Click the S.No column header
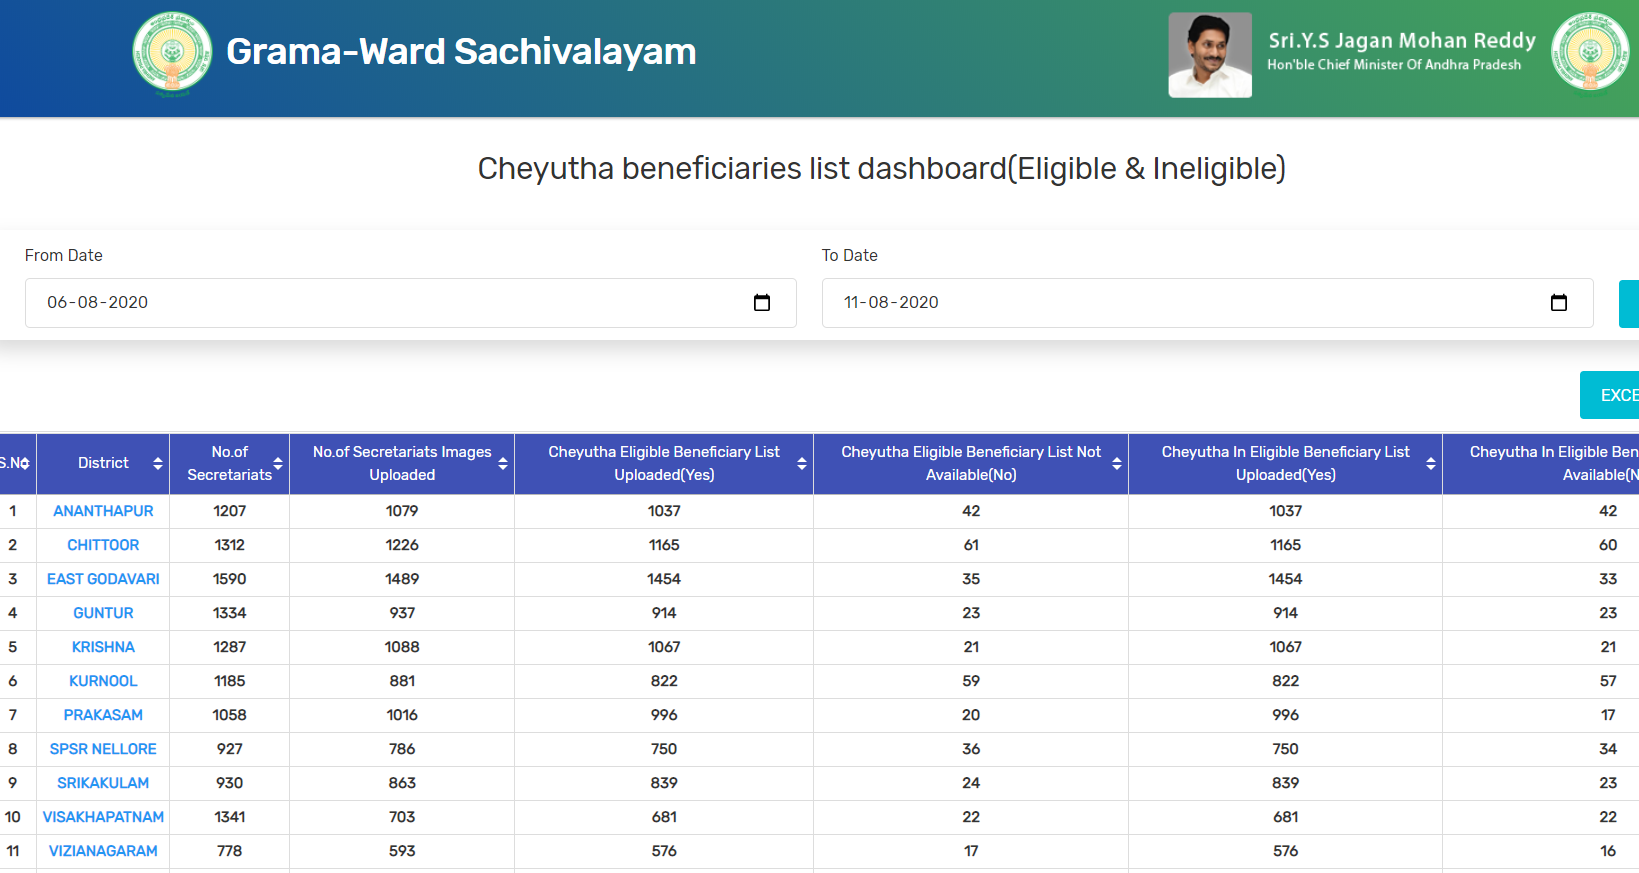This screenshot has width=1639, height=873. tap(16, 463)
